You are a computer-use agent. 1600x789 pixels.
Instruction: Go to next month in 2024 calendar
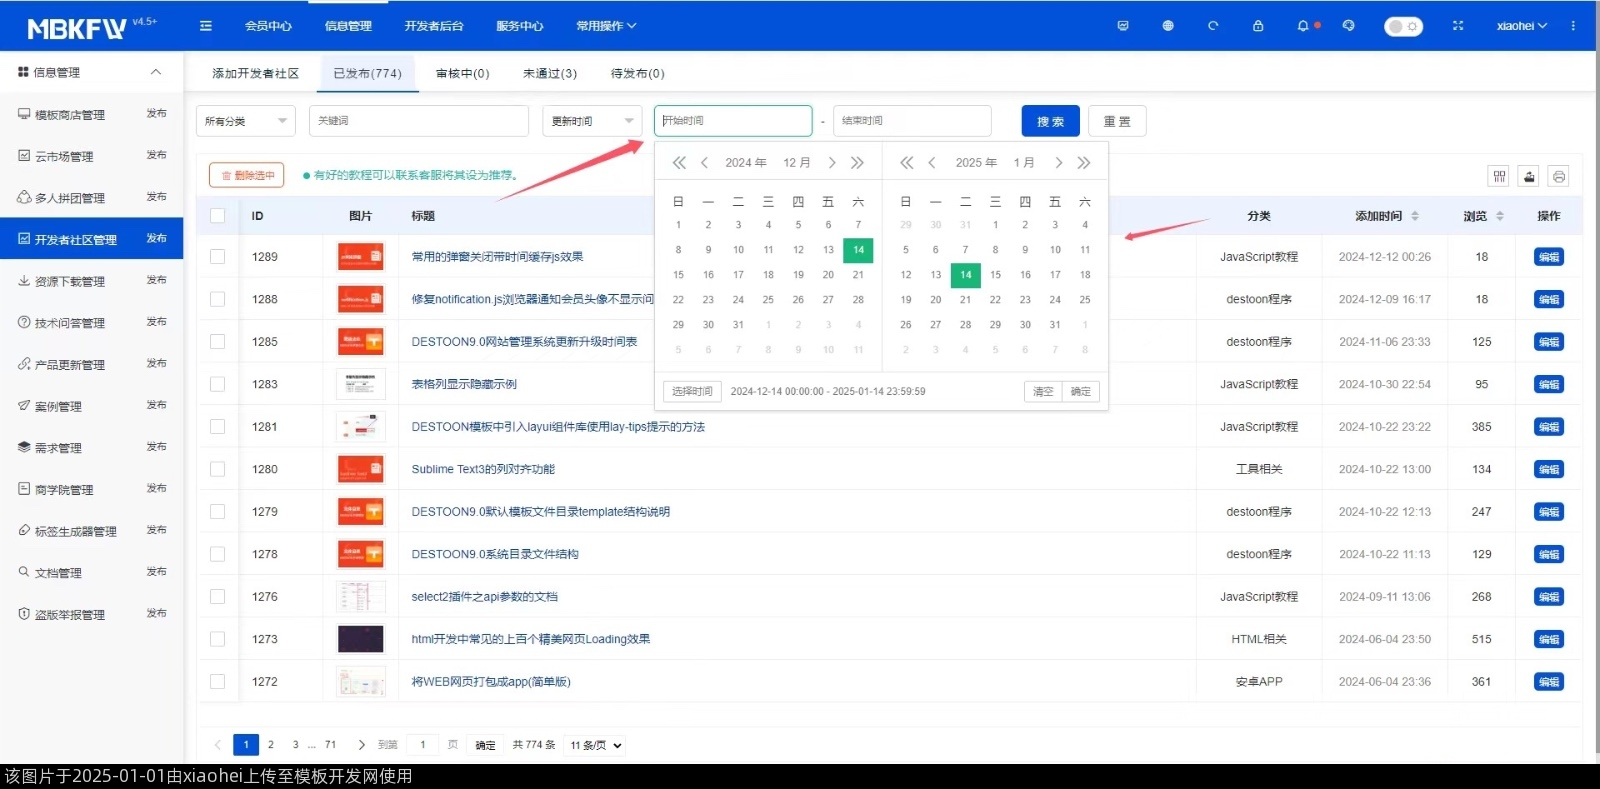(832, 163)
